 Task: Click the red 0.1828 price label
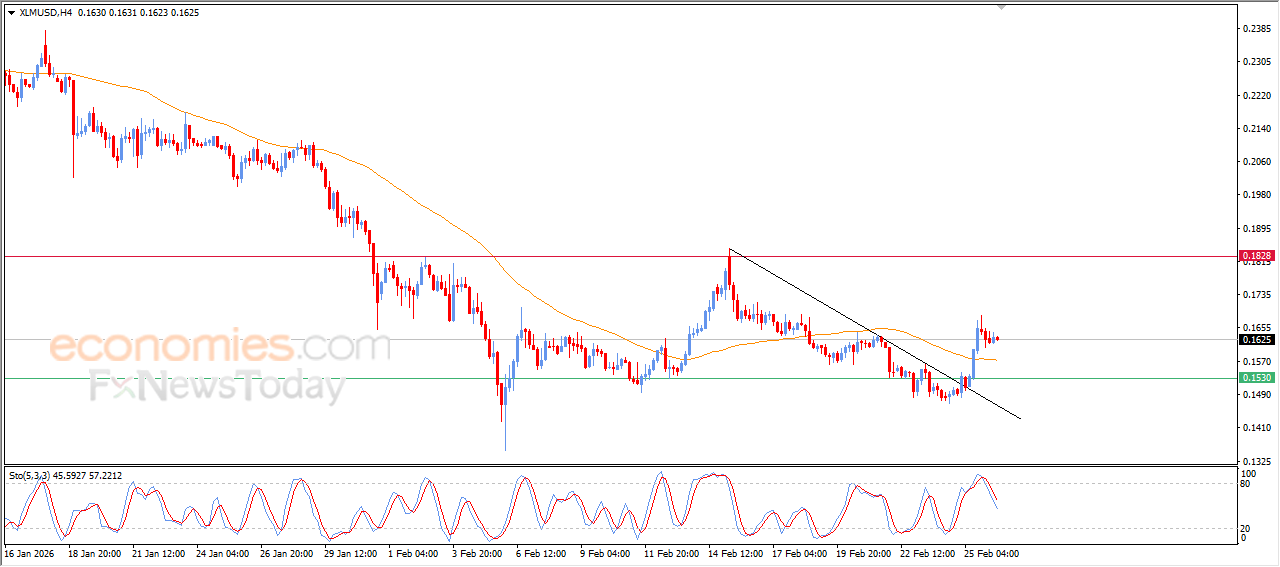tap(1257, 256)
